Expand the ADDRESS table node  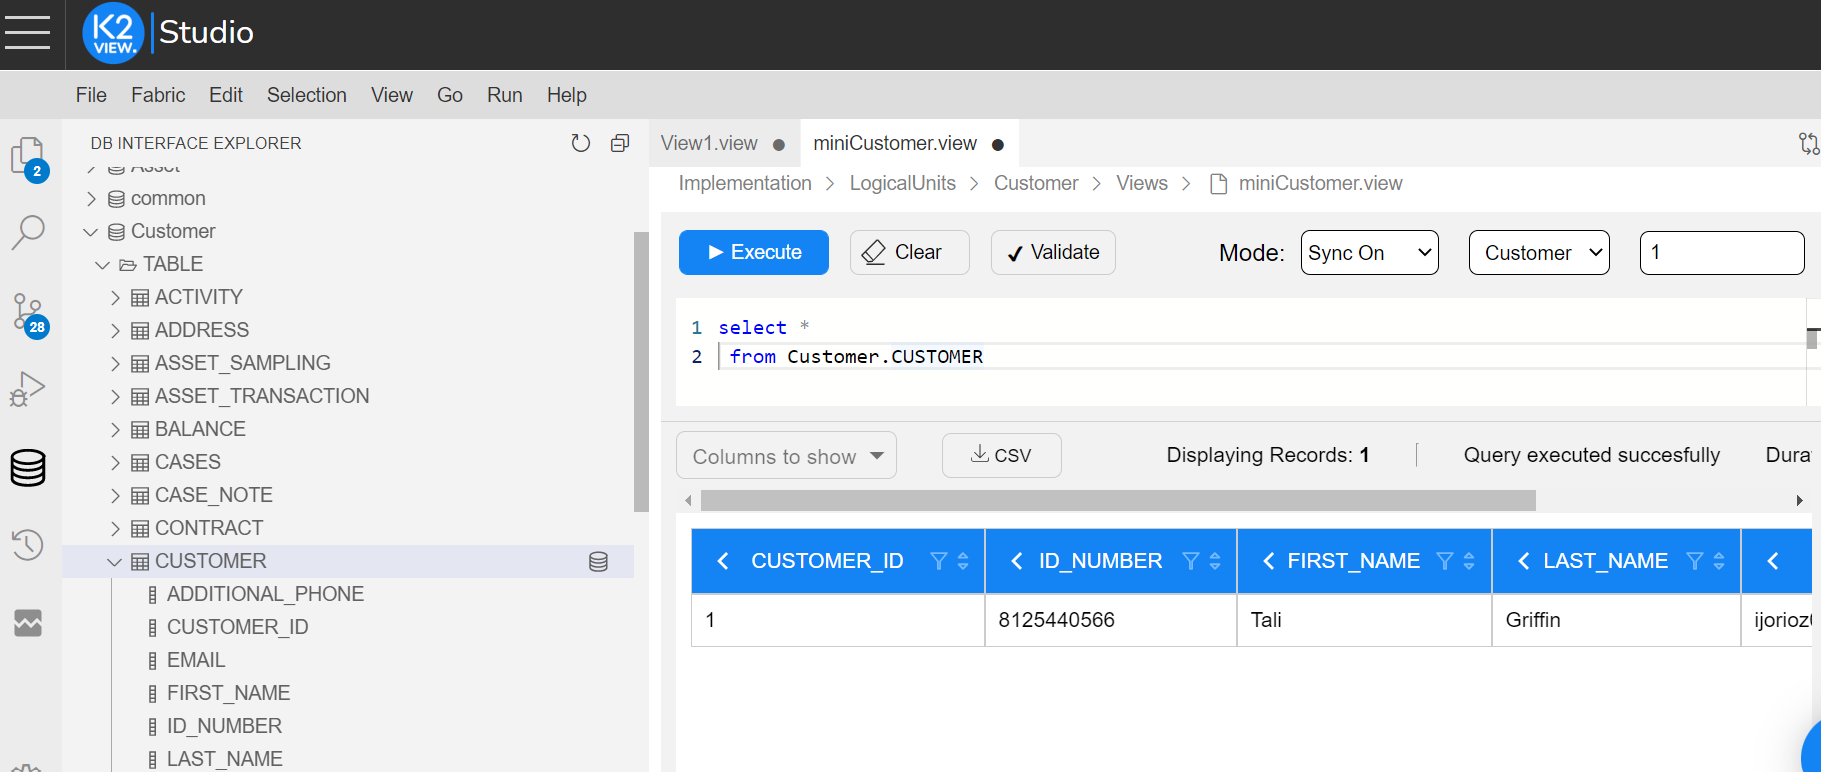point(115,330)
